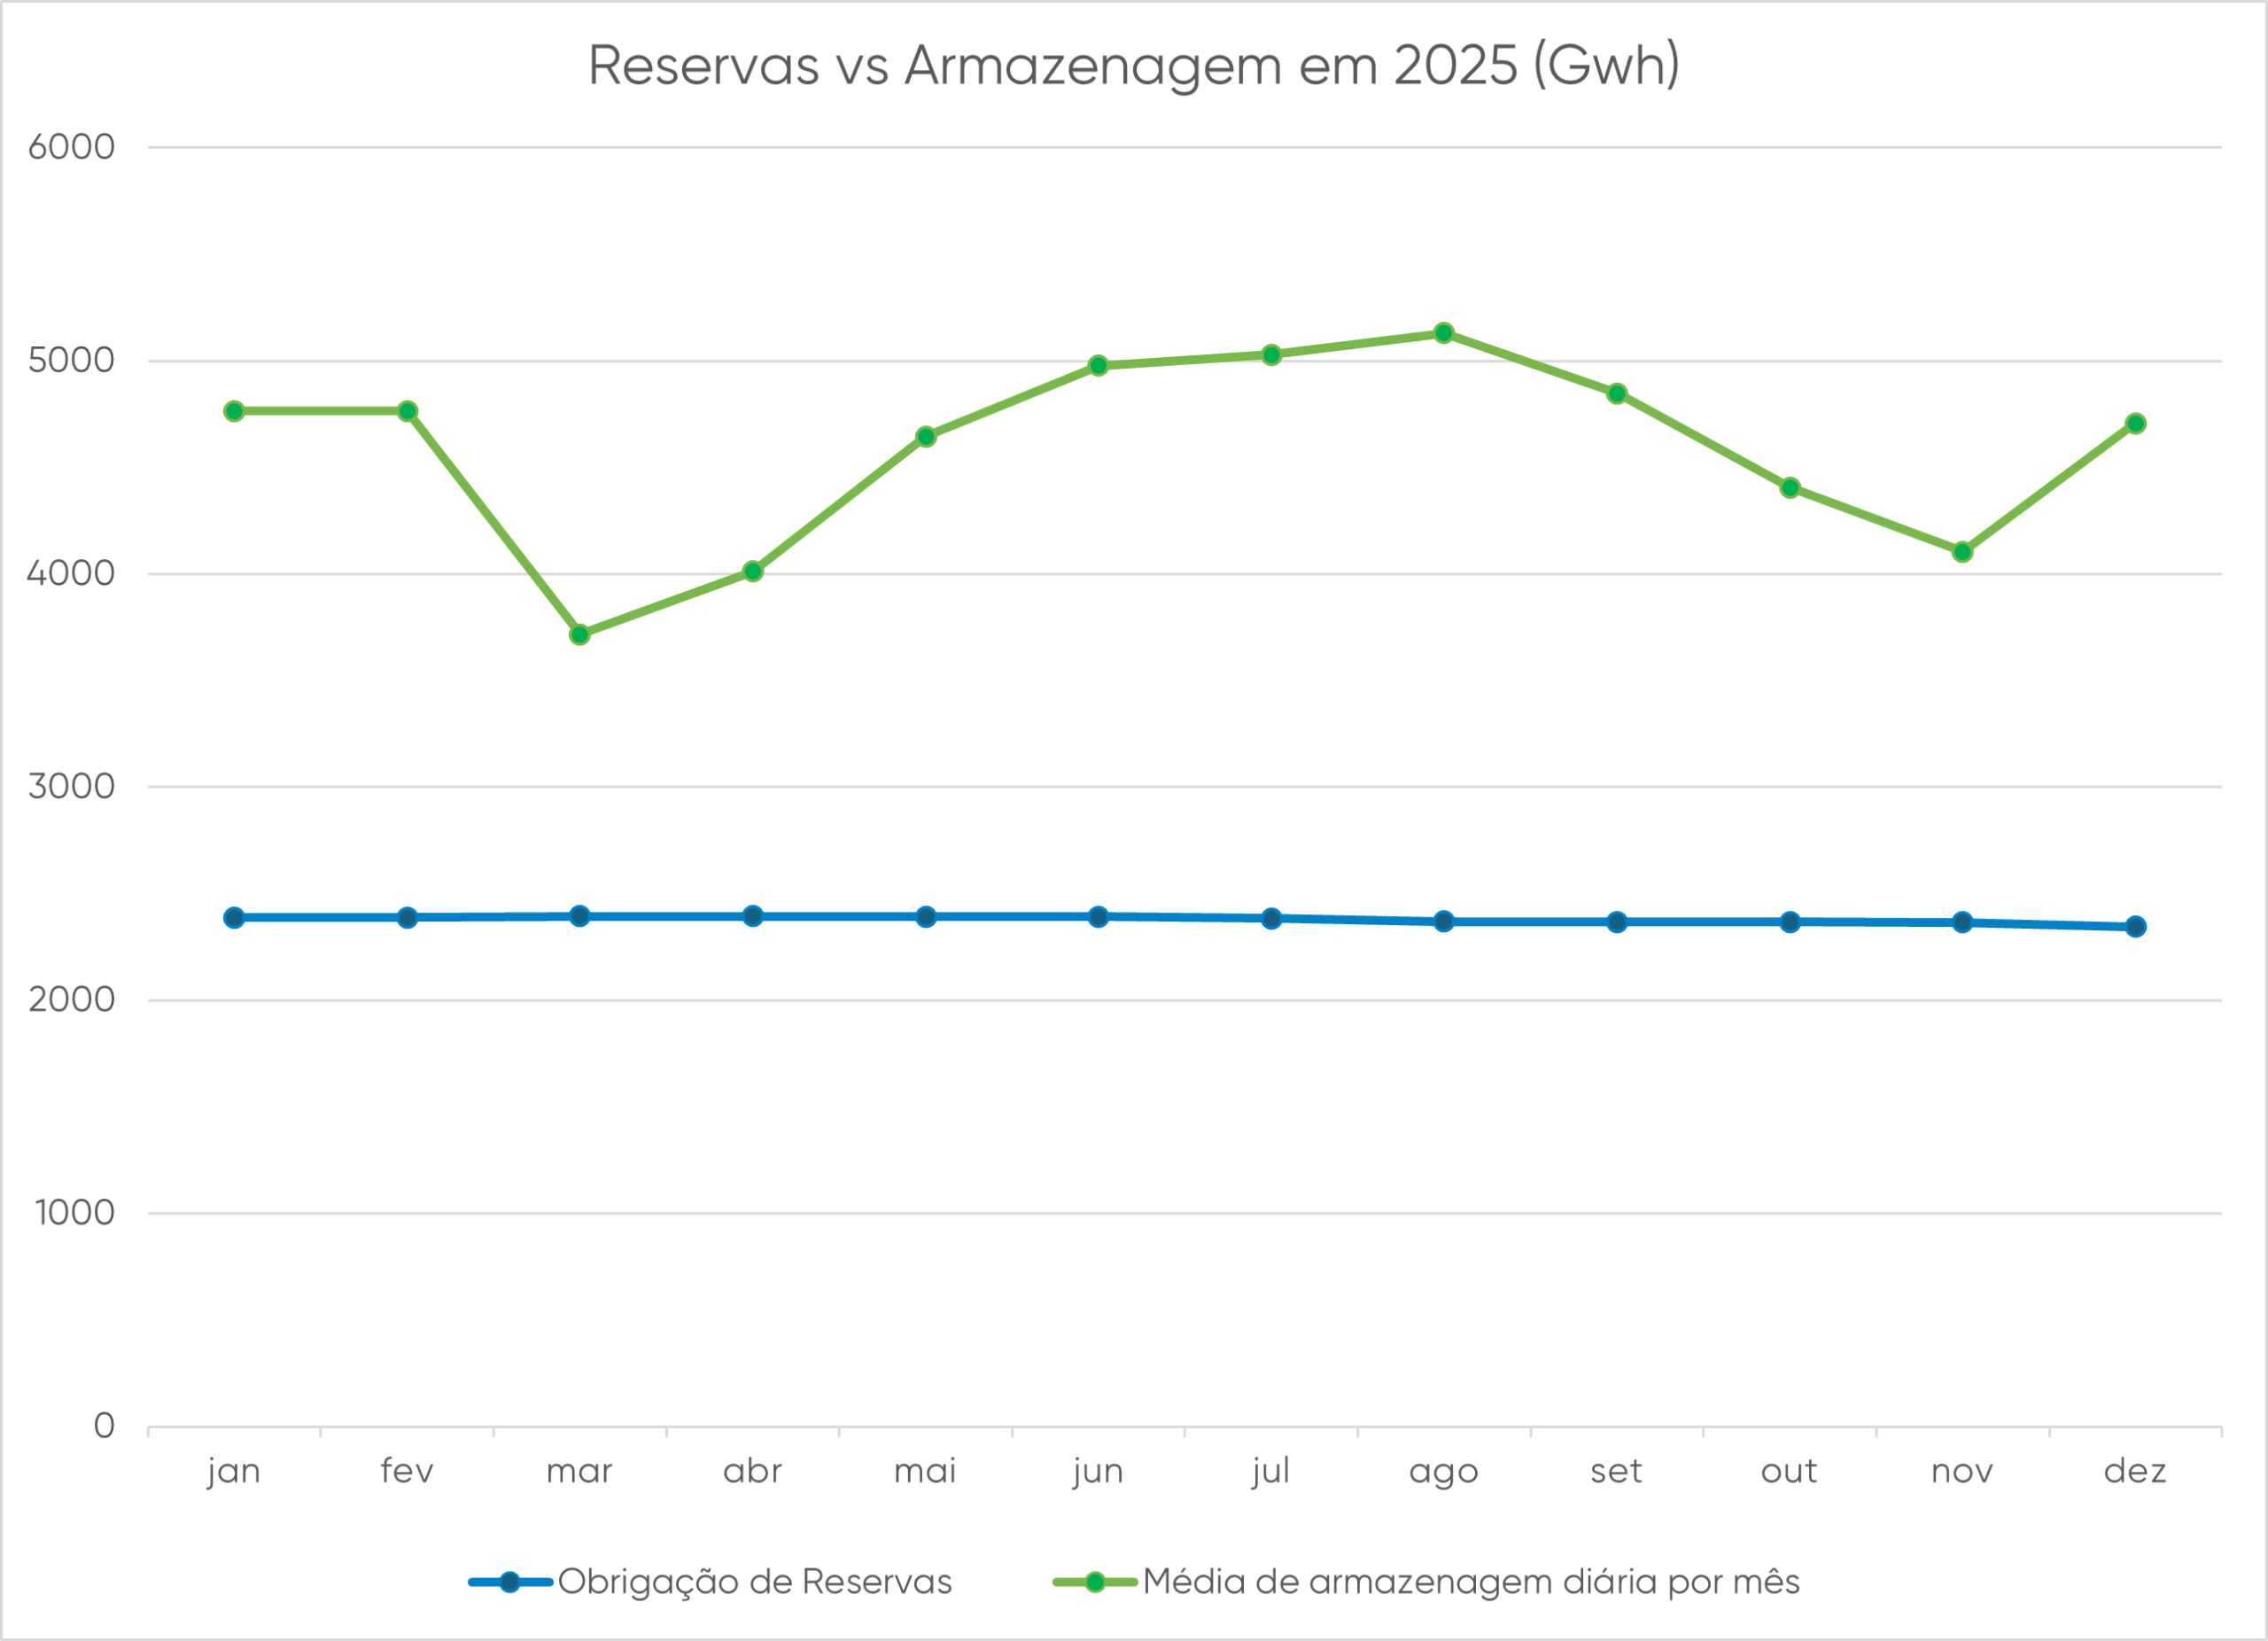Click the green data point for nov
This screenshot has width=2268, height=1641.
(1962, 552)
